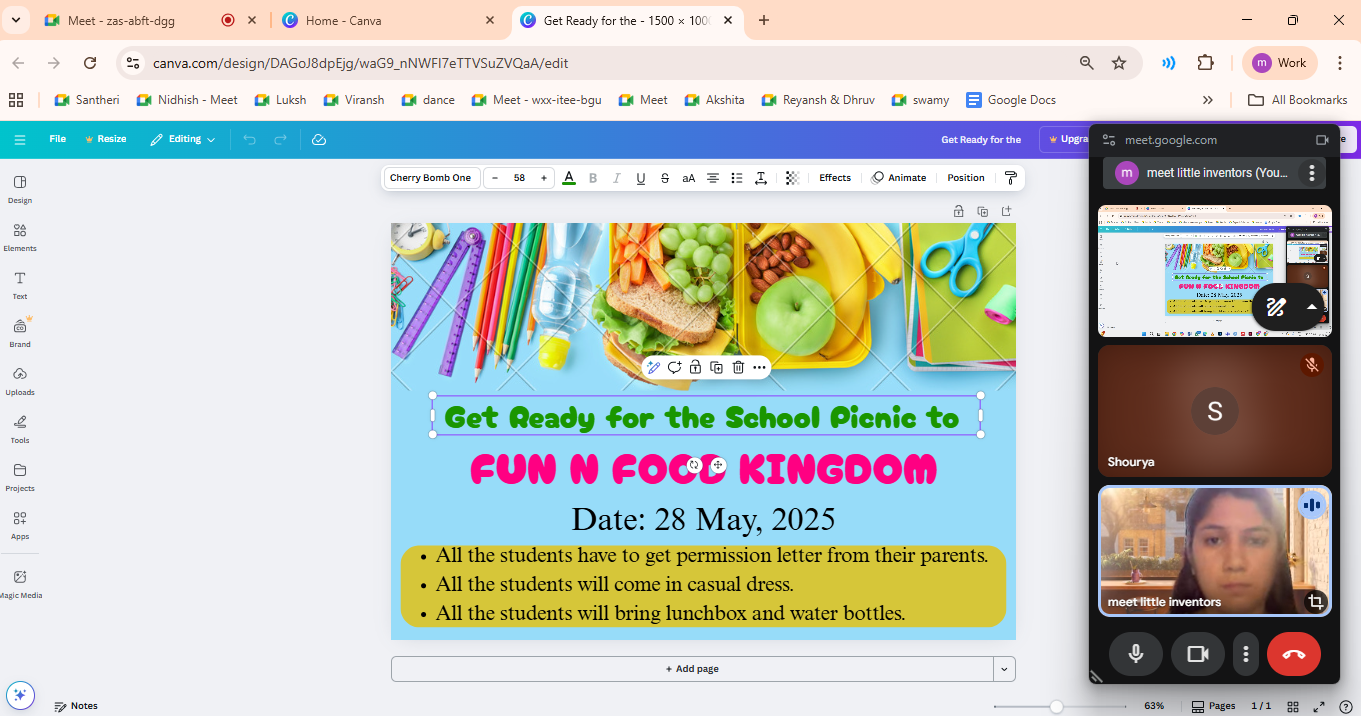Open the Uploads panel
This screenshot has width=1361, height=716.
click(x=20, y=380)
